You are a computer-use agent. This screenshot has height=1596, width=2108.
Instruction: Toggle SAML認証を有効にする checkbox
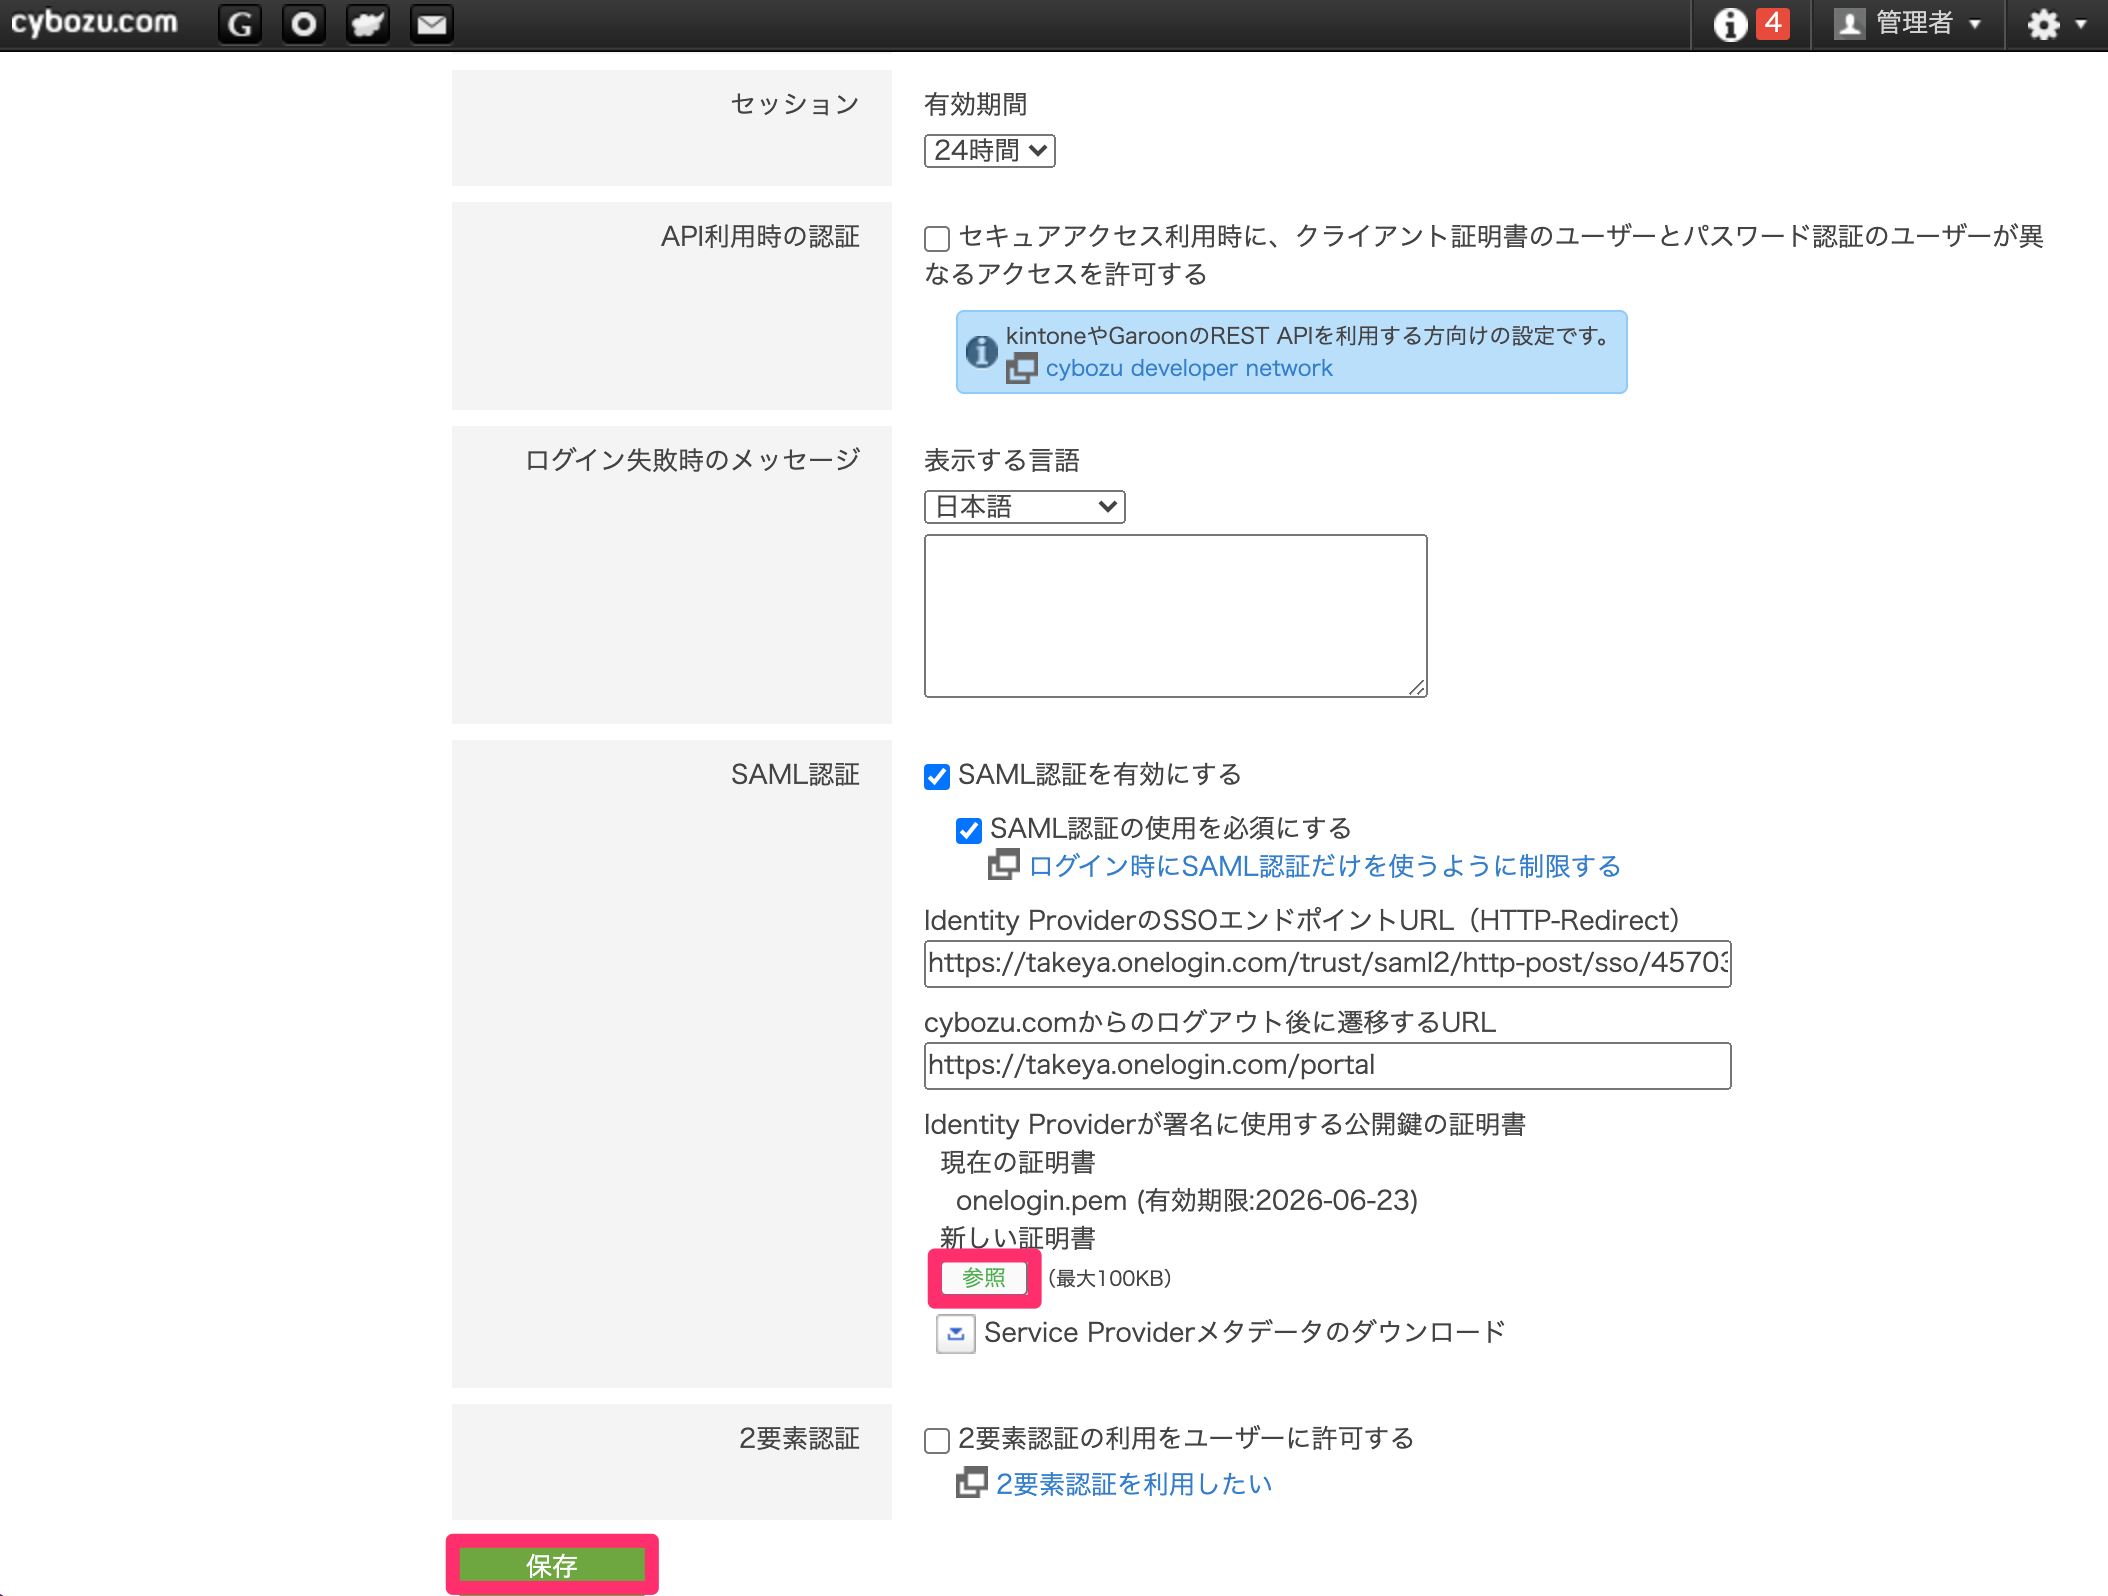937,776
